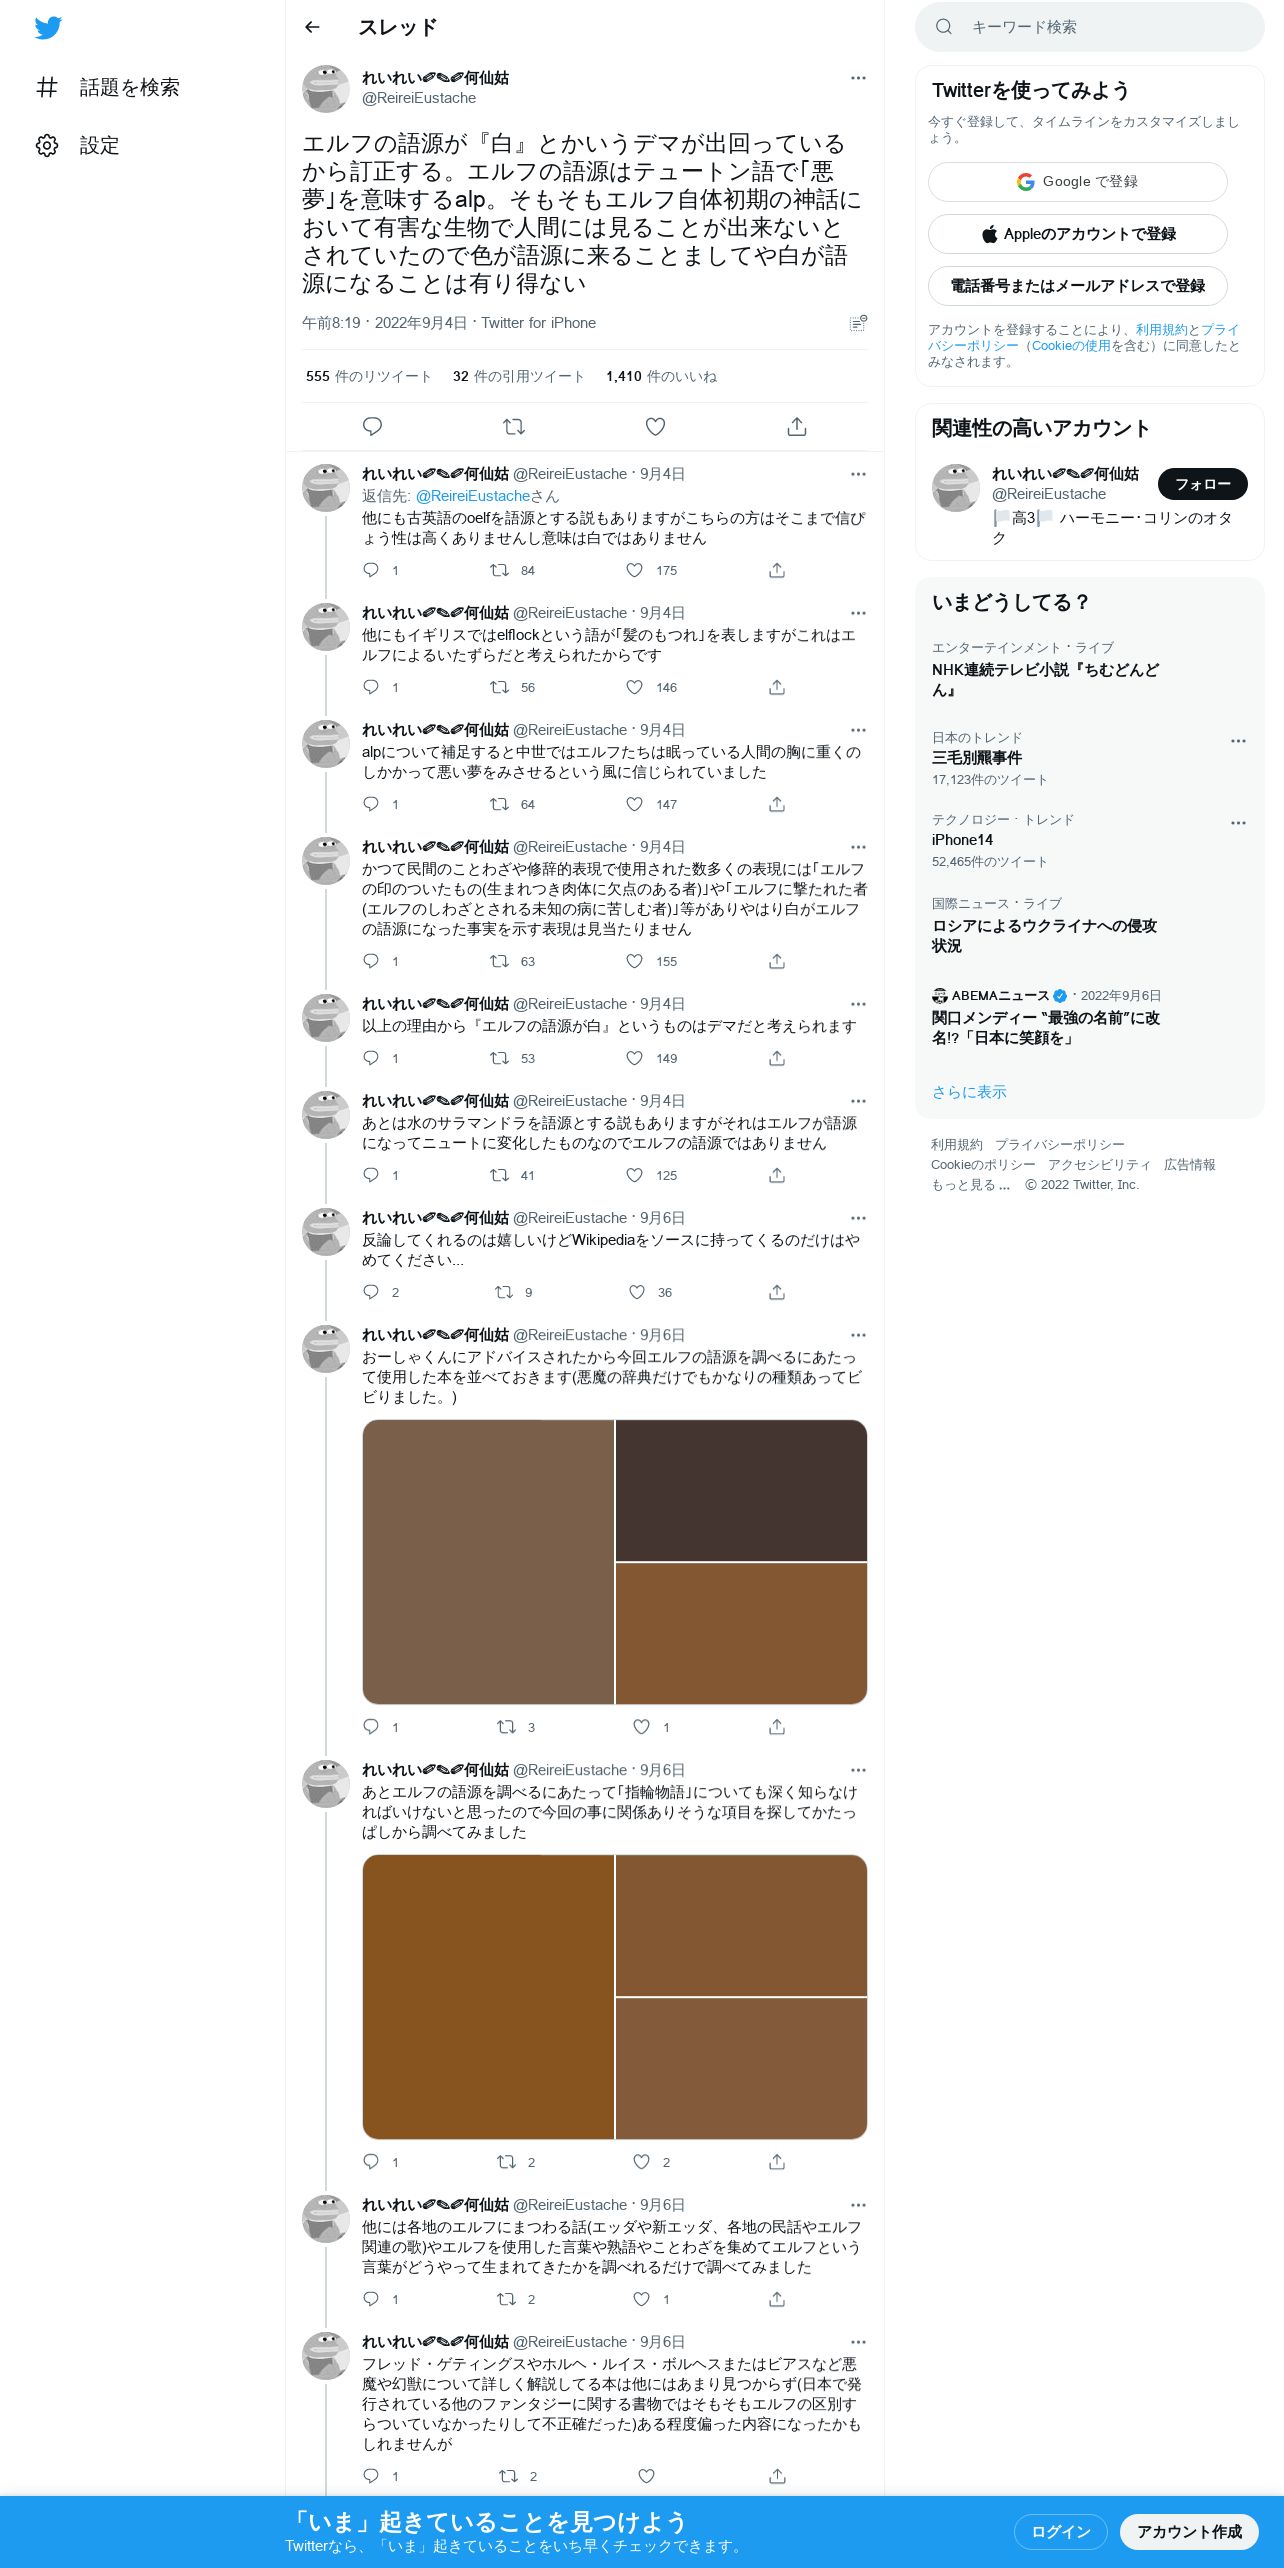This screenshot has height=2568, width=1284.
Task: Retweet the reply with 84 retweets
Action: (499, 570)
